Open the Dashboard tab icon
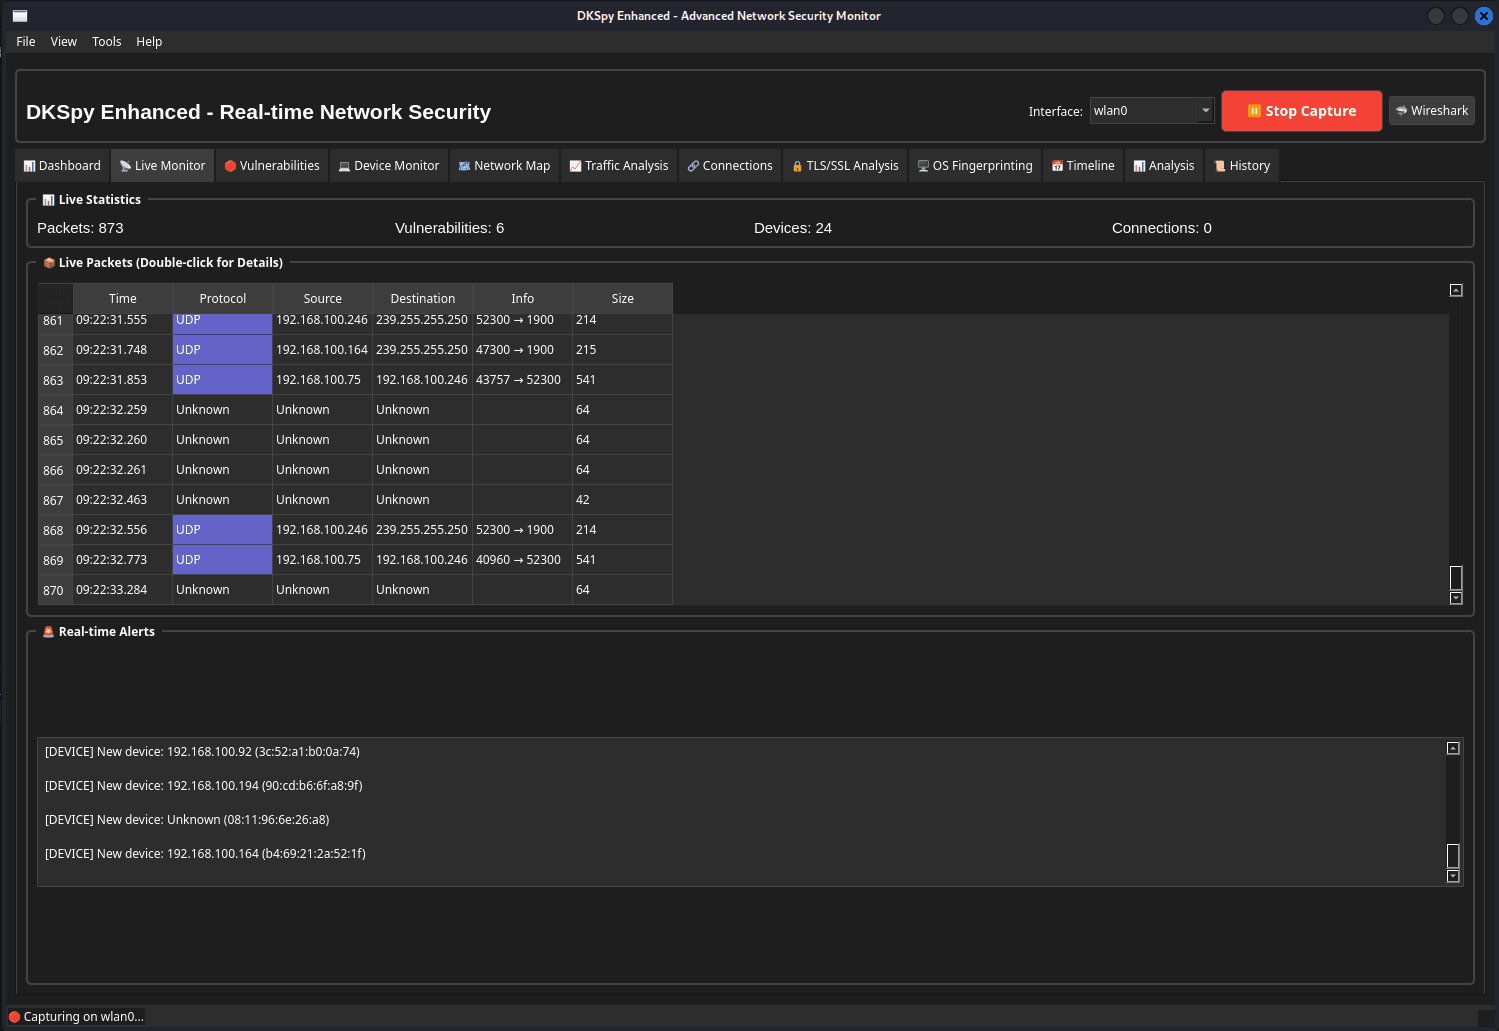1499x1031 pixels. pos(29,166)
